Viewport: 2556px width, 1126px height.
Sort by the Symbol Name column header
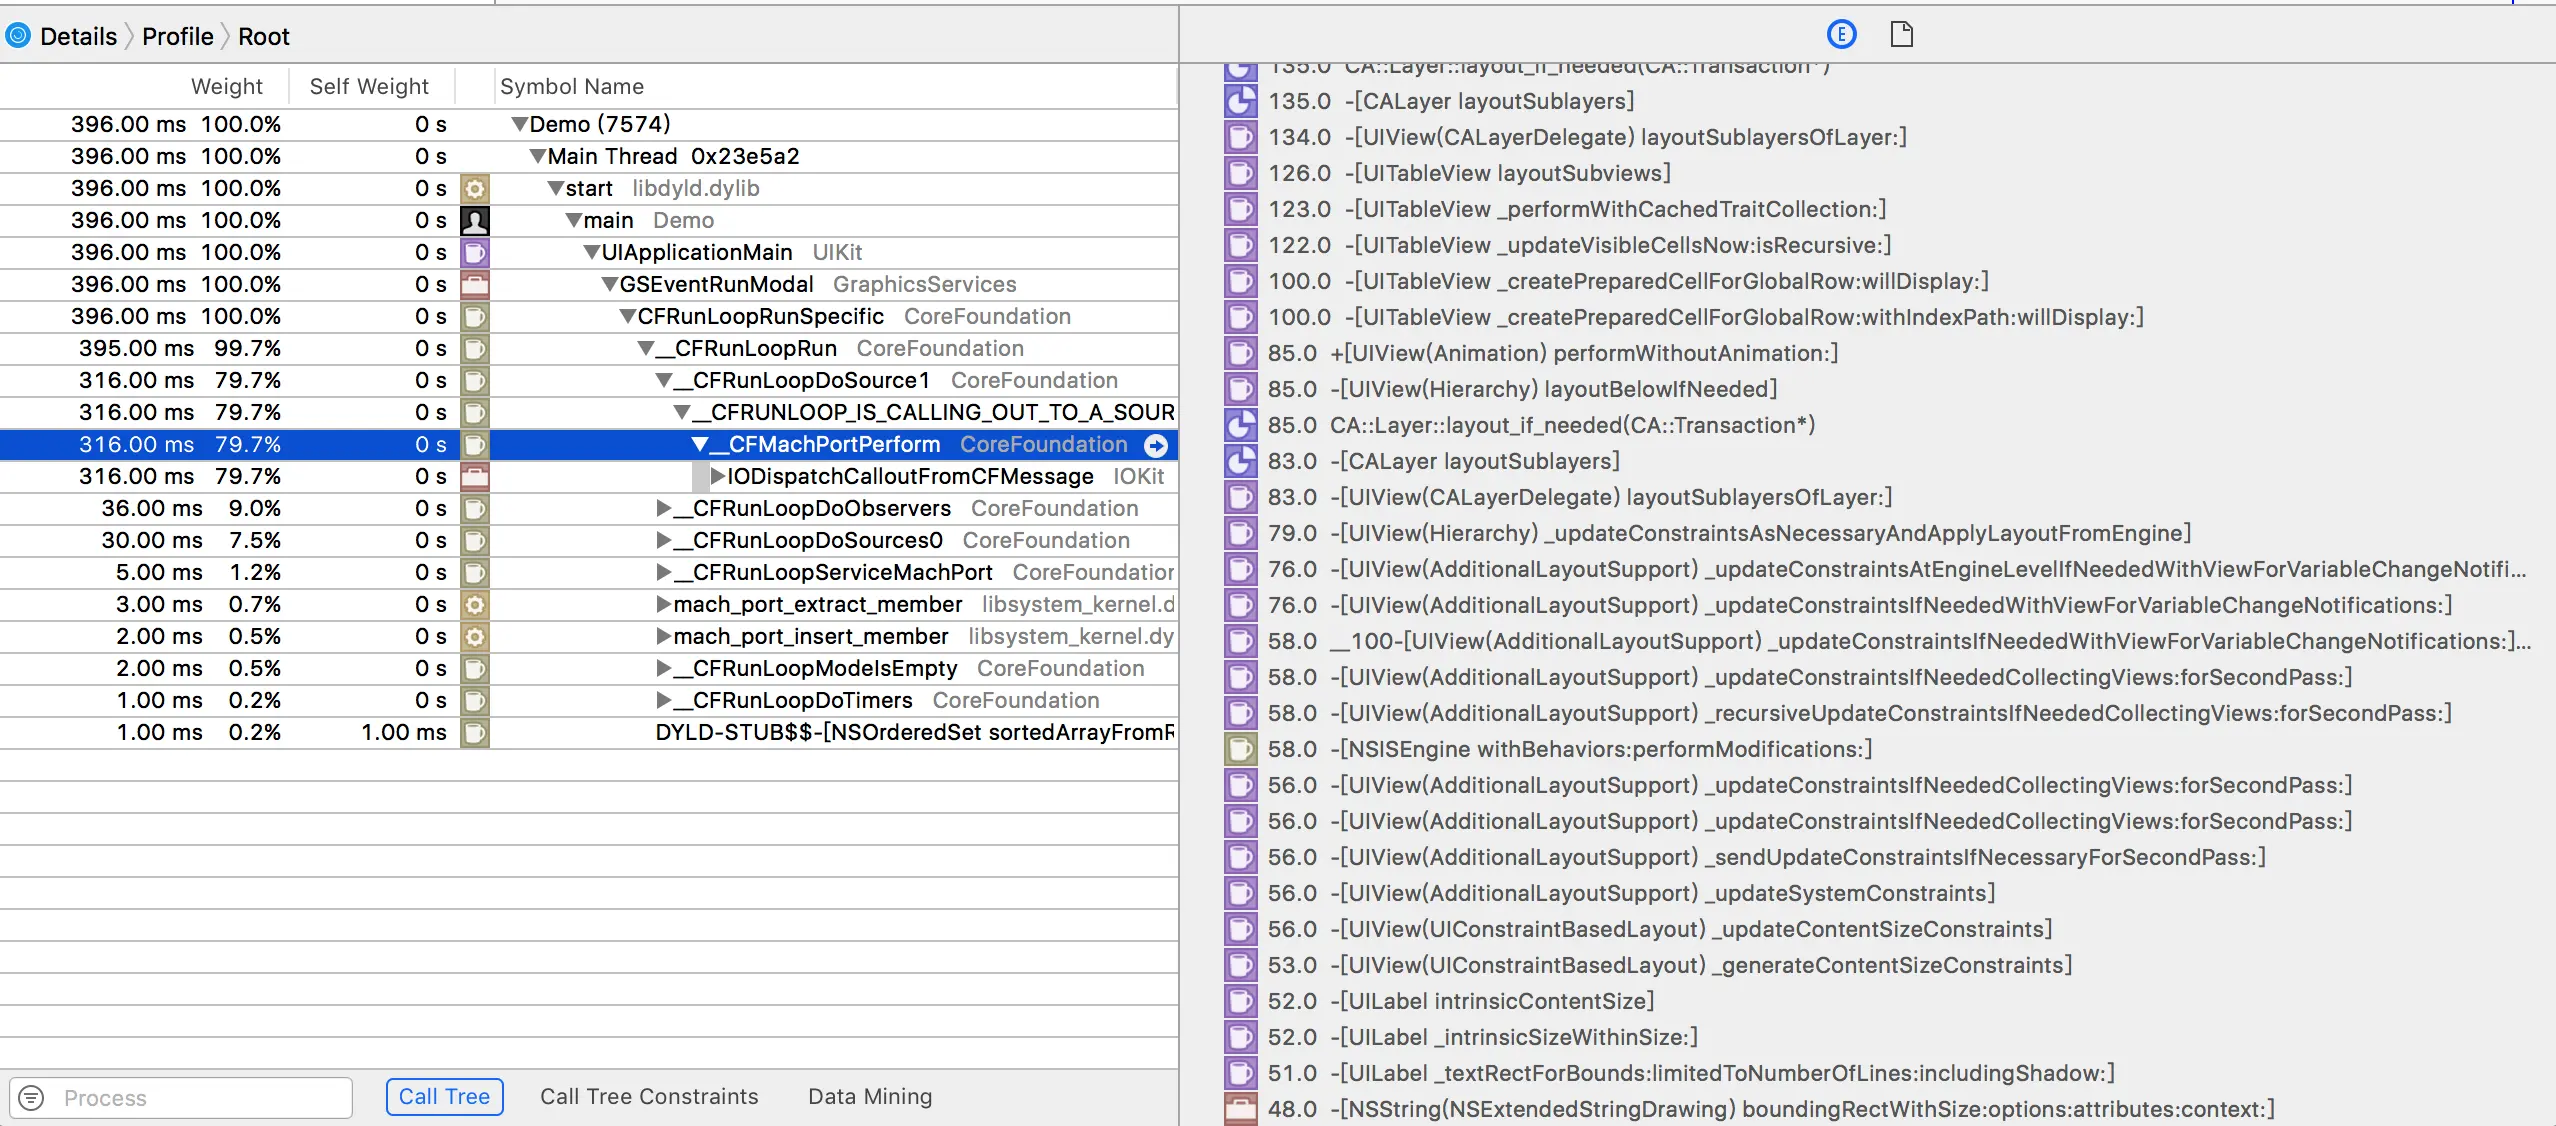point(572,87)
